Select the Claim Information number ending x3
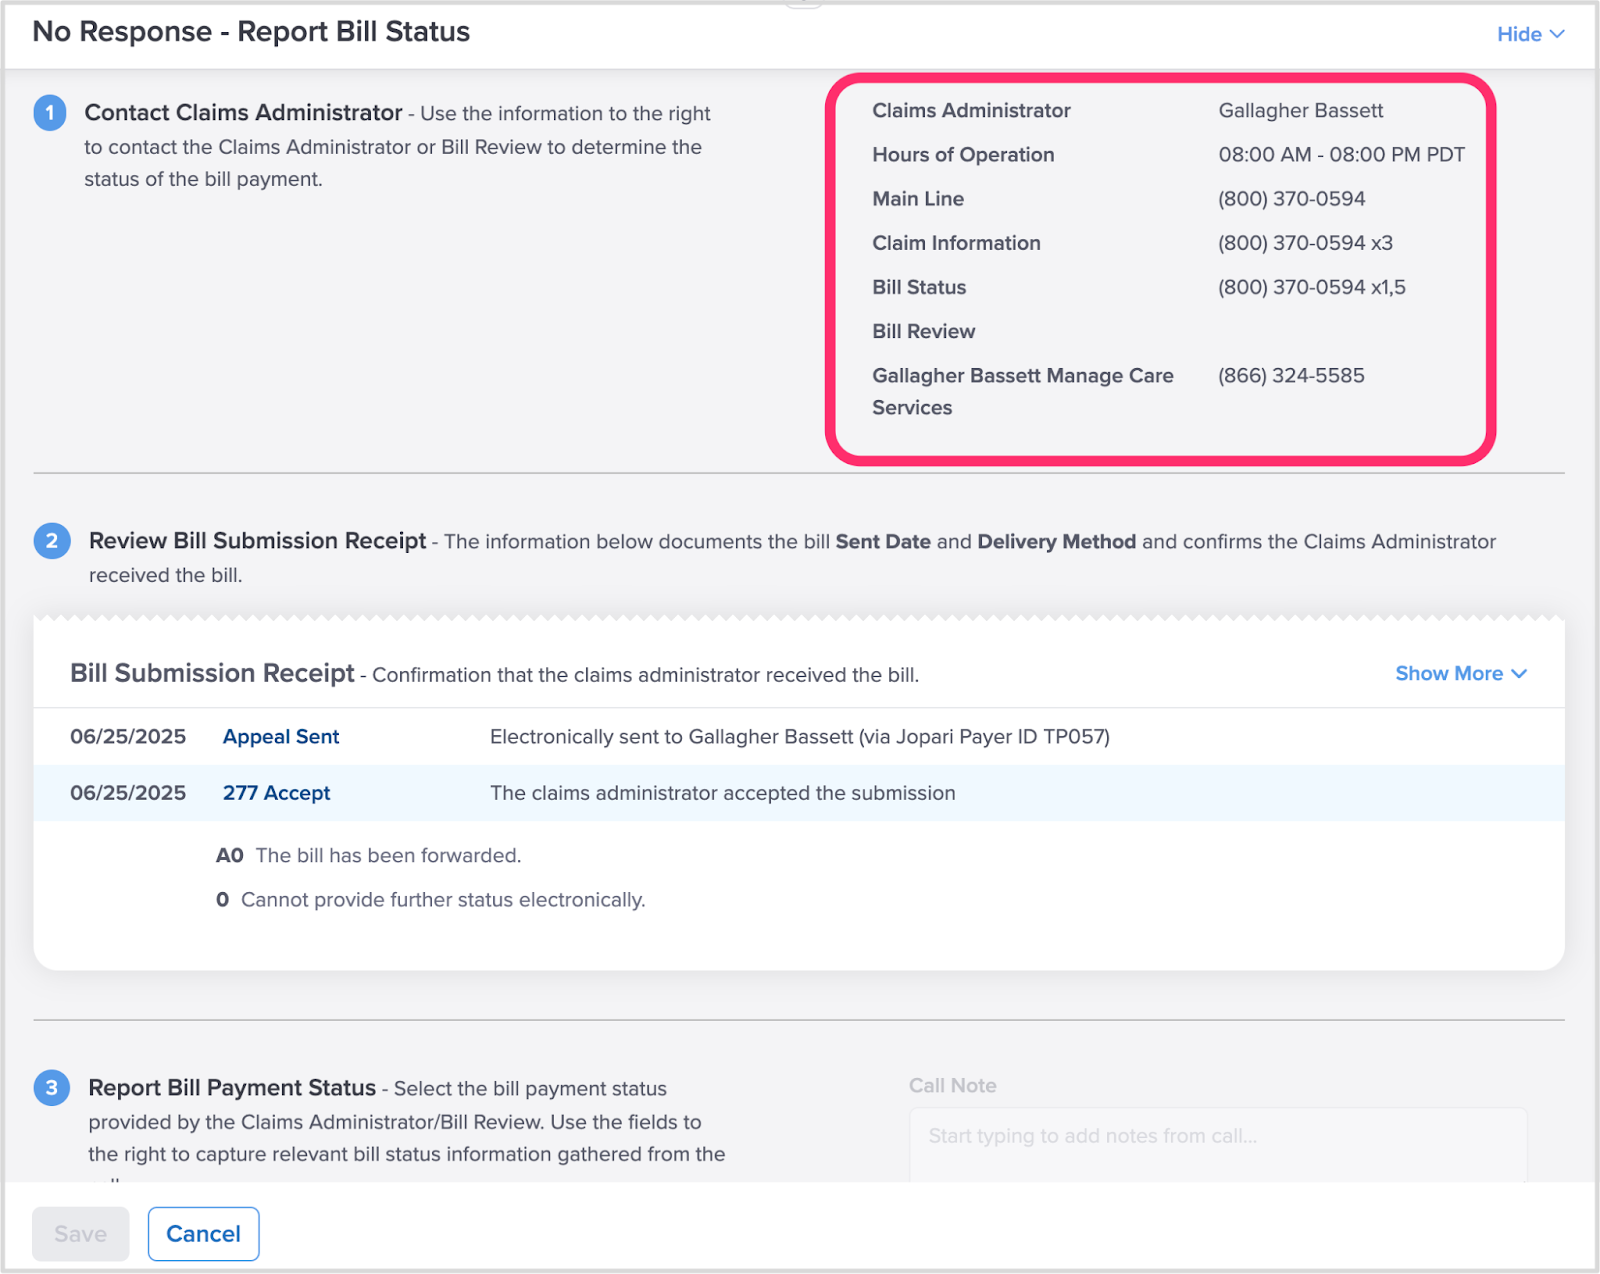The image size is (1600, 1274). [x=1305, y=243]
